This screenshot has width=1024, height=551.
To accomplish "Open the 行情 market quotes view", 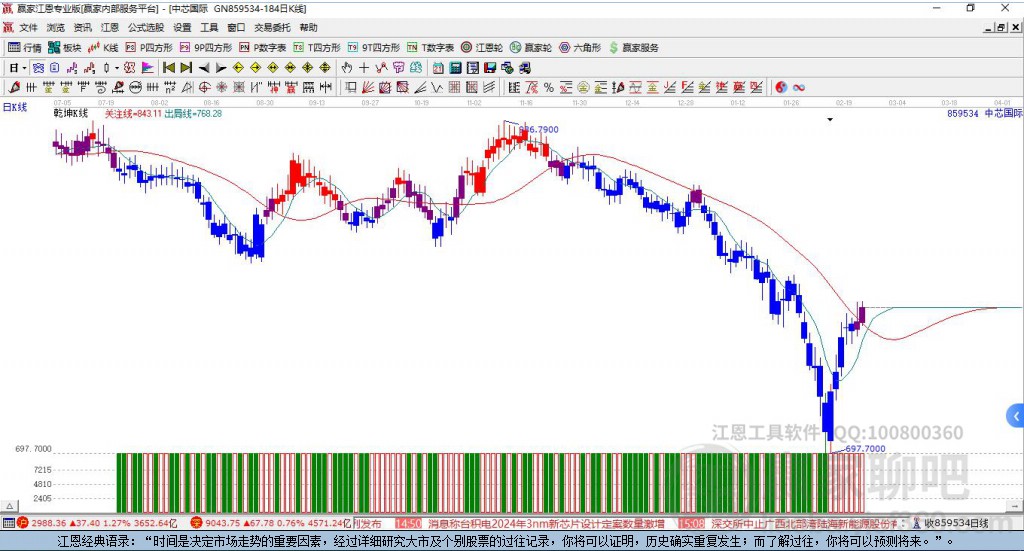I will point(25,48).
